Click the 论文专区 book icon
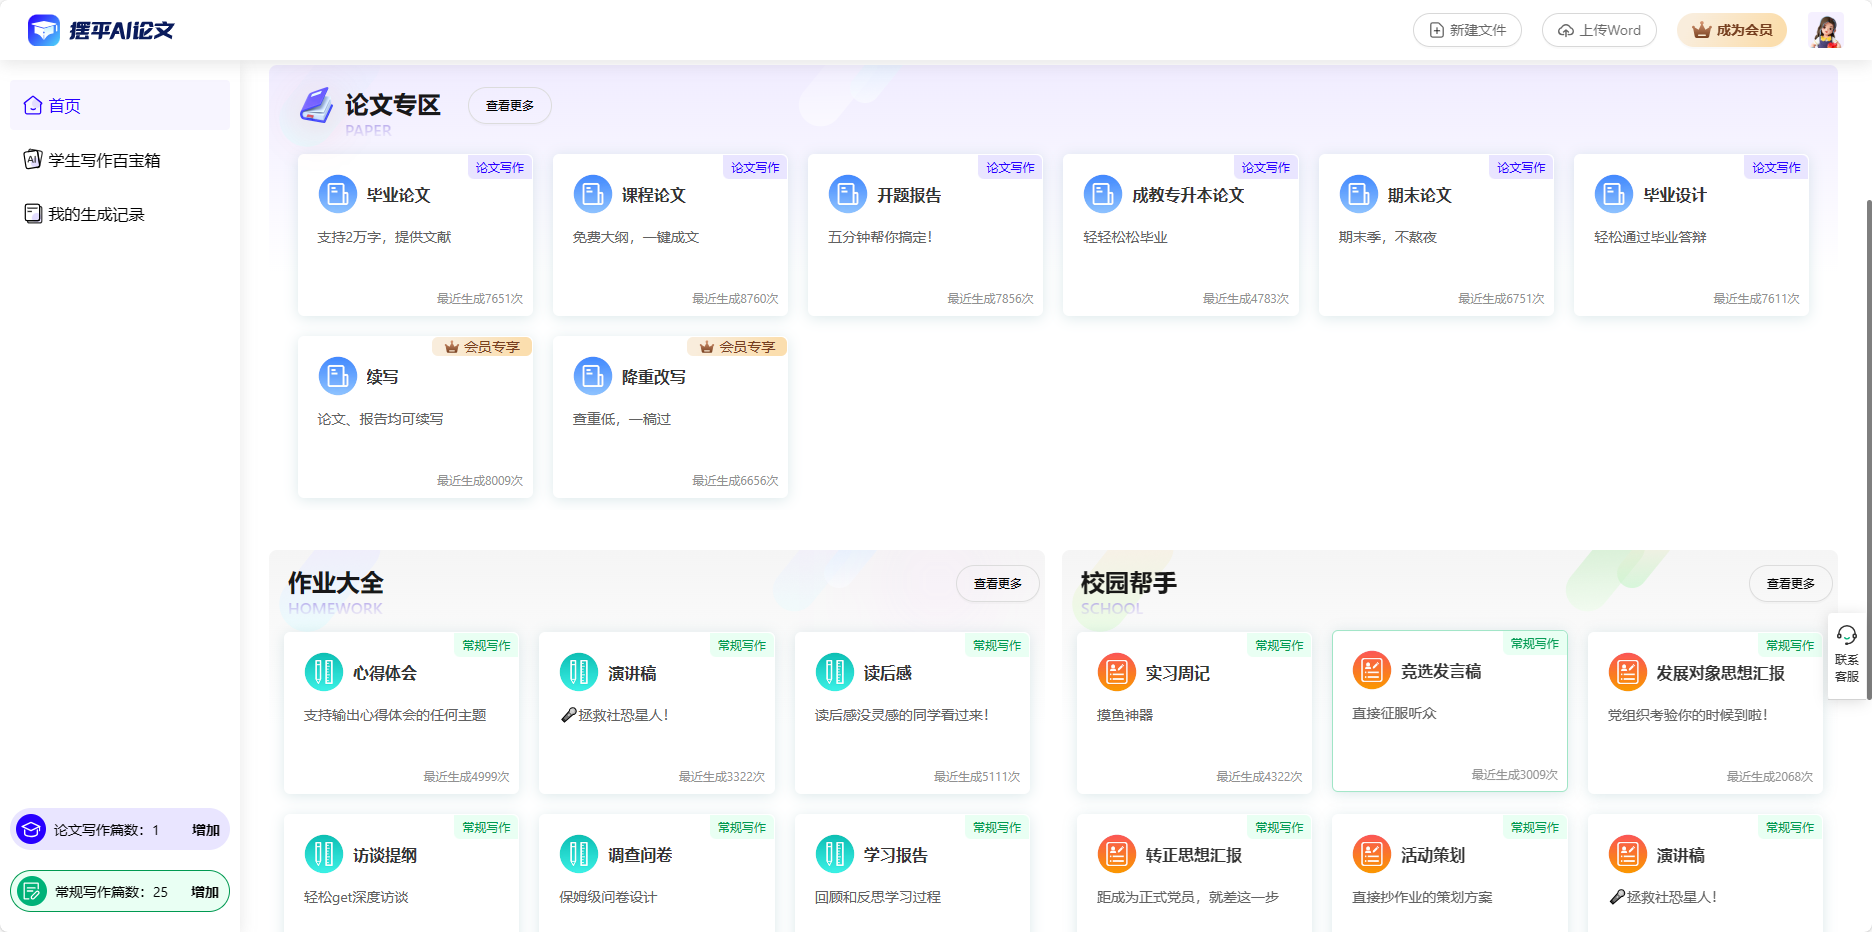This screenshot has width=1872, height=932. tap(317, 105)
